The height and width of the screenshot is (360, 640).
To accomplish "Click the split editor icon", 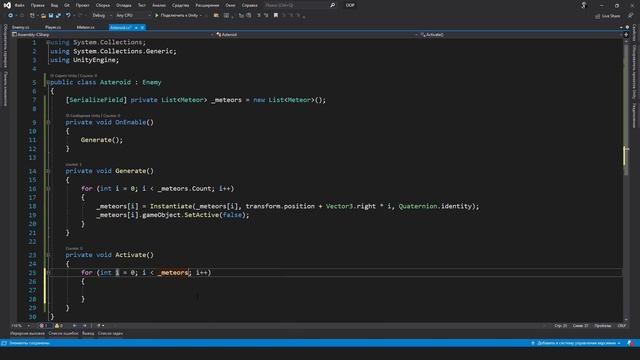I will pyautogui.click(x=626, y=35).
